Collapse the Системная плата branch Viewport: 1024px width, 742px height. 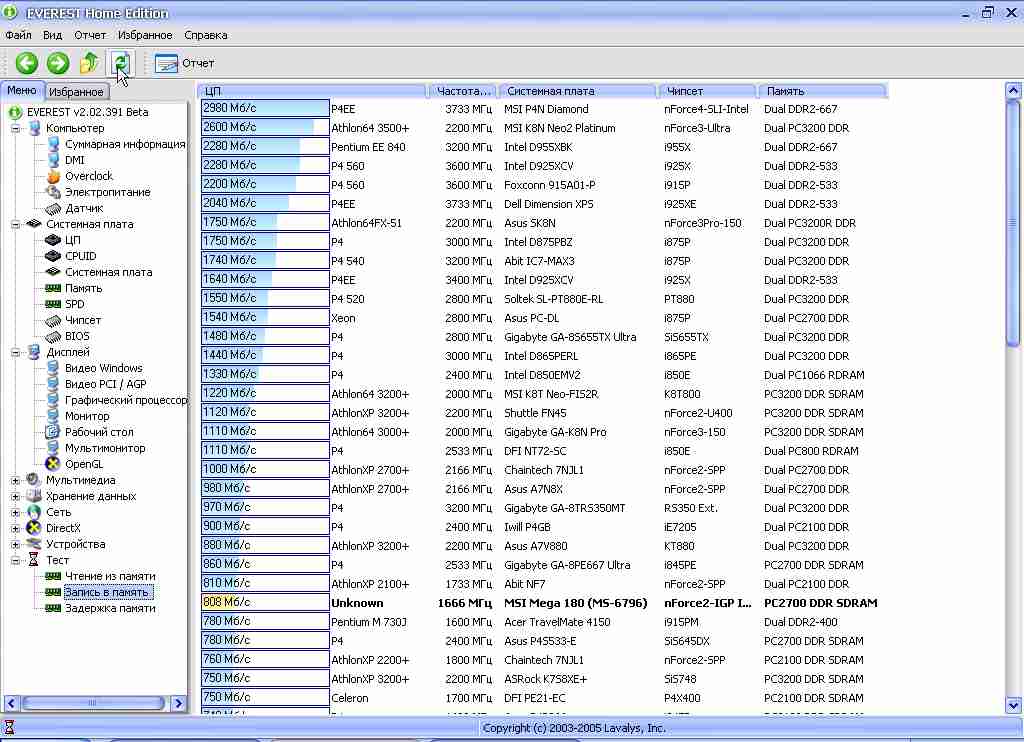(x=15, y=224)
